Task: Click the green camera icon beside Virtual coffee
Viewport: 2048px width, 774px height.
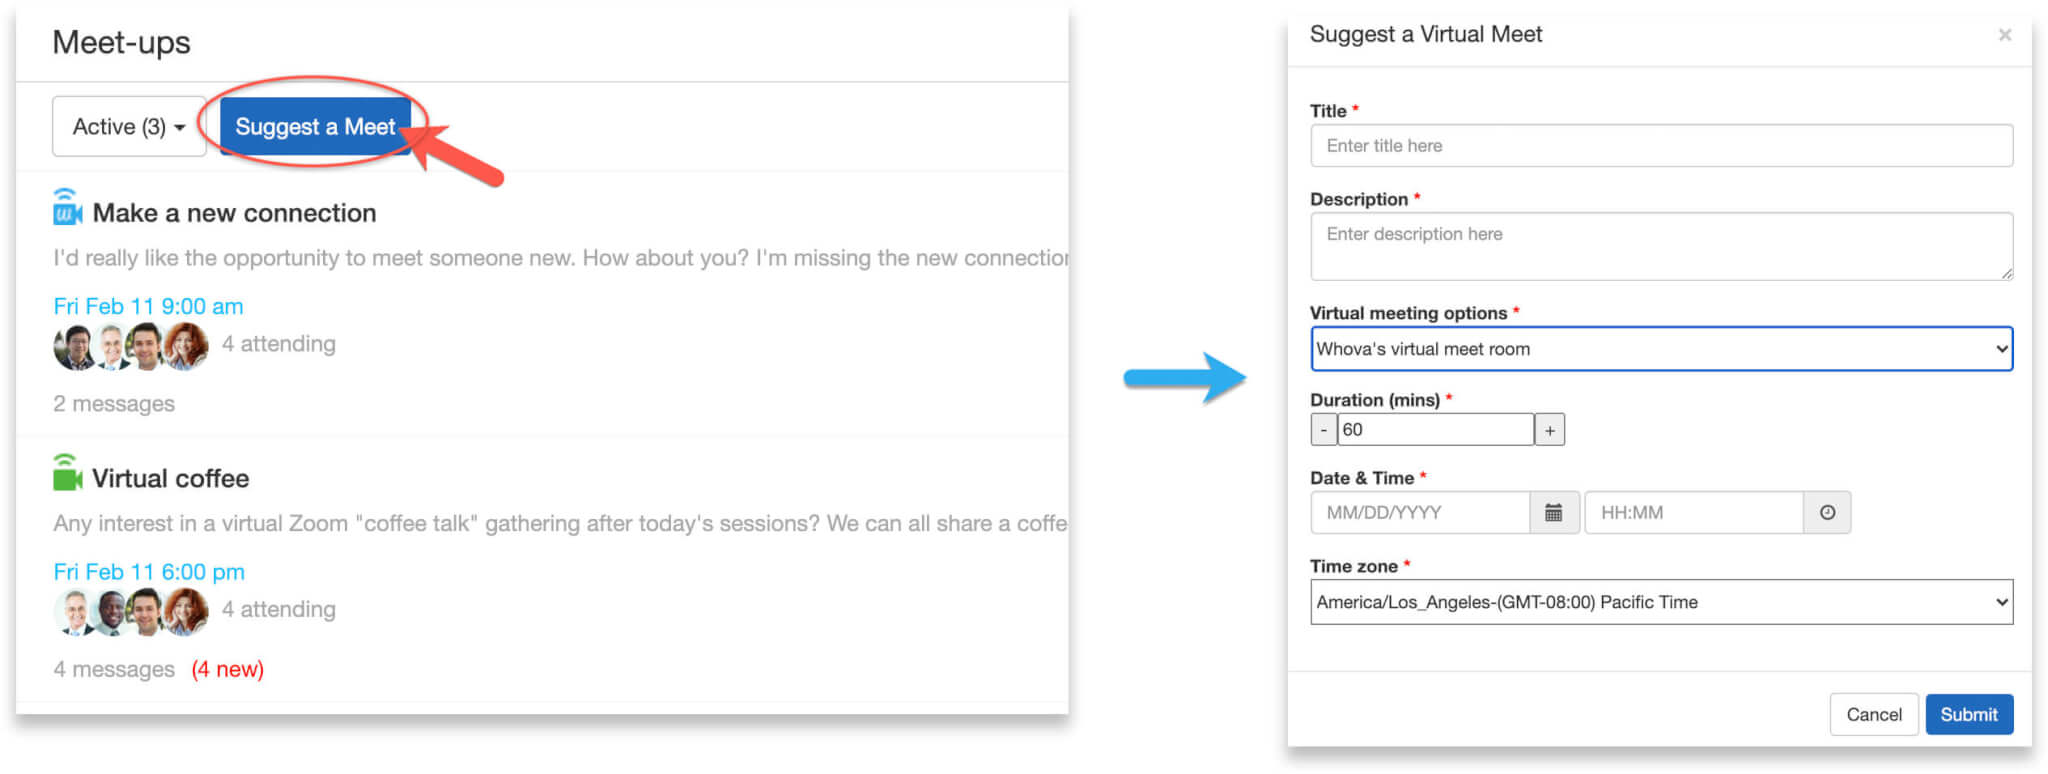Action: coord(67,474)
